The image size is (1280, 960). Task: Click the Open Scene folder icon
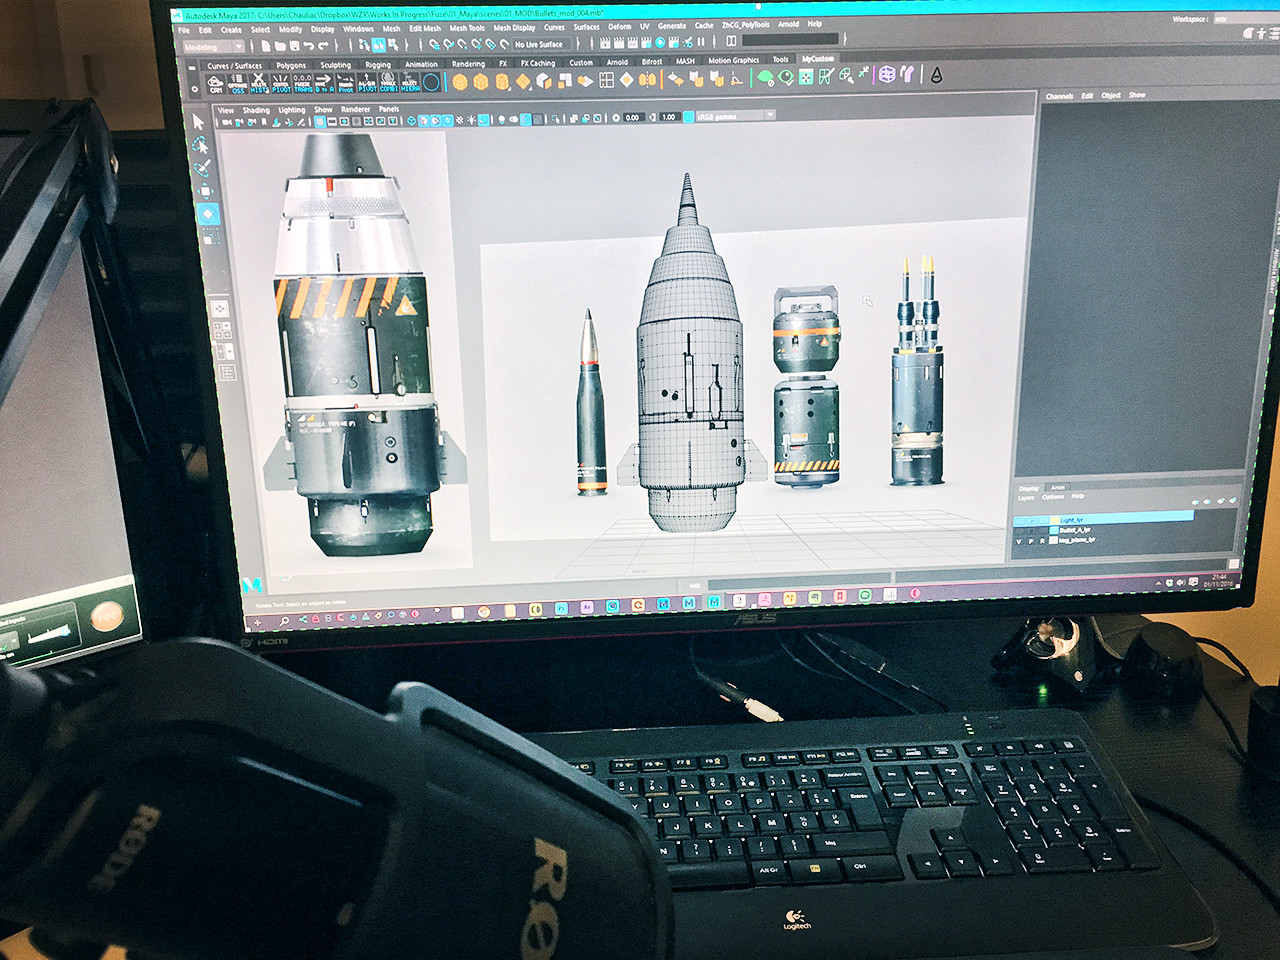point(280,46)
